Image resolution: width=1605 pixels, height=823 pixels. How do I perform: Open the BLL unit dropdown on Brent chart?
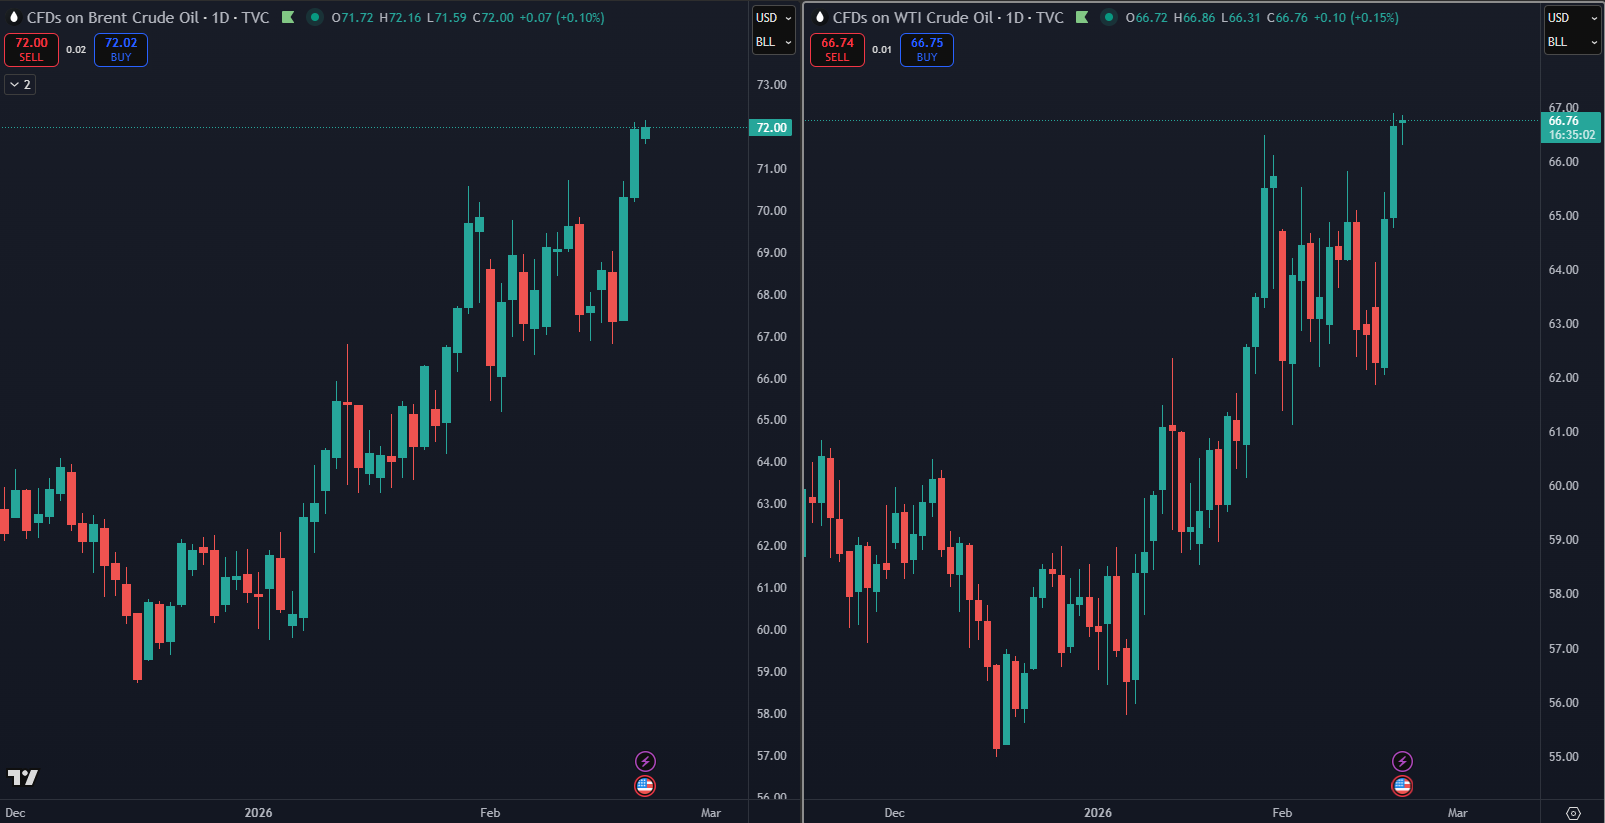point(773,42)
